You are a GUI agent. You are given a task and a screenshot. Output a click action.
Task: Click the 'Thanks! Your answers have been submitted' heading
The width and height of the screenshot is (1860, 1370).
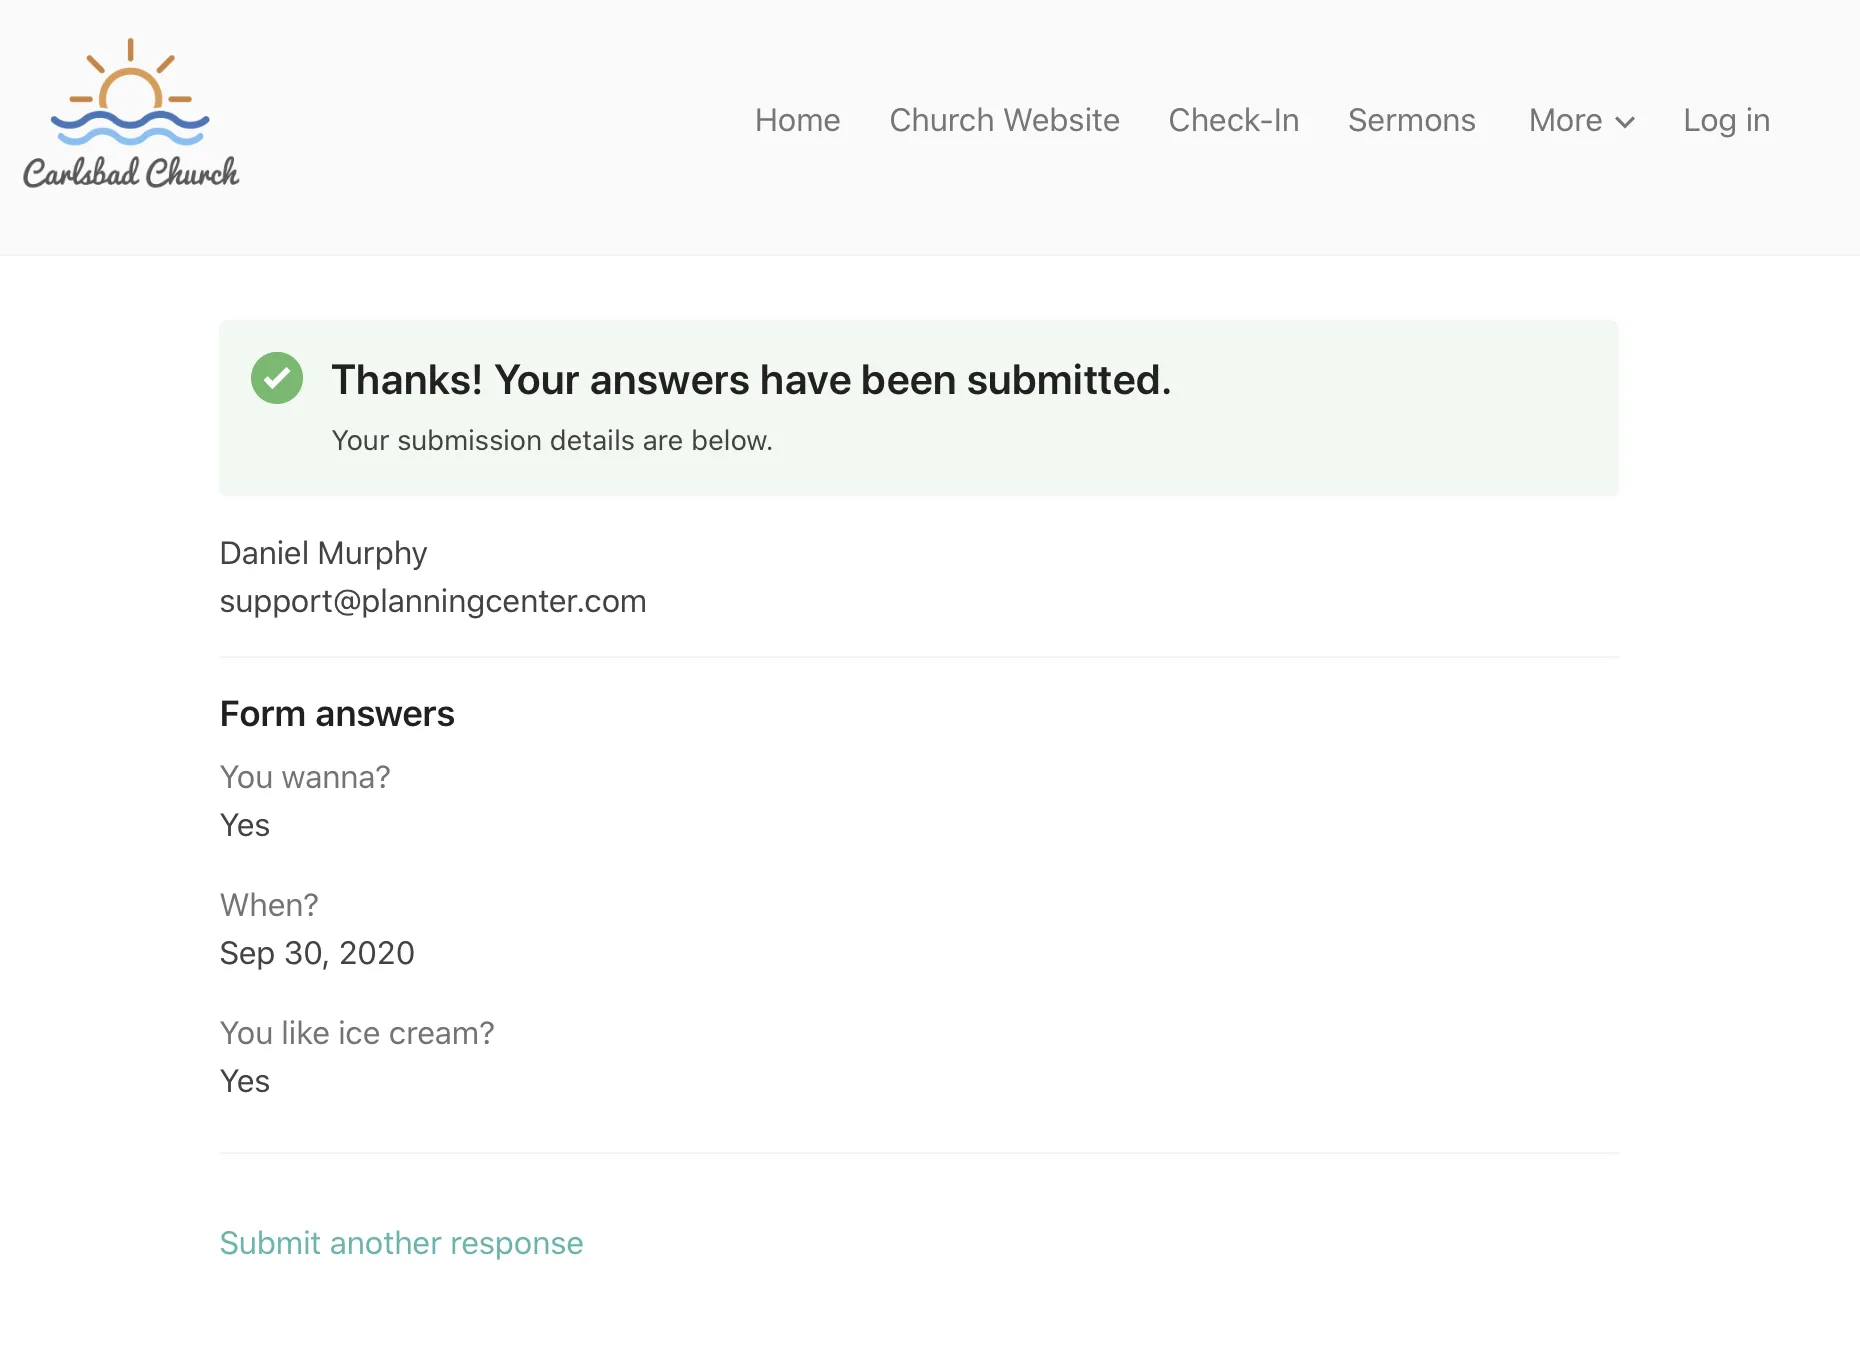[751, 380]
